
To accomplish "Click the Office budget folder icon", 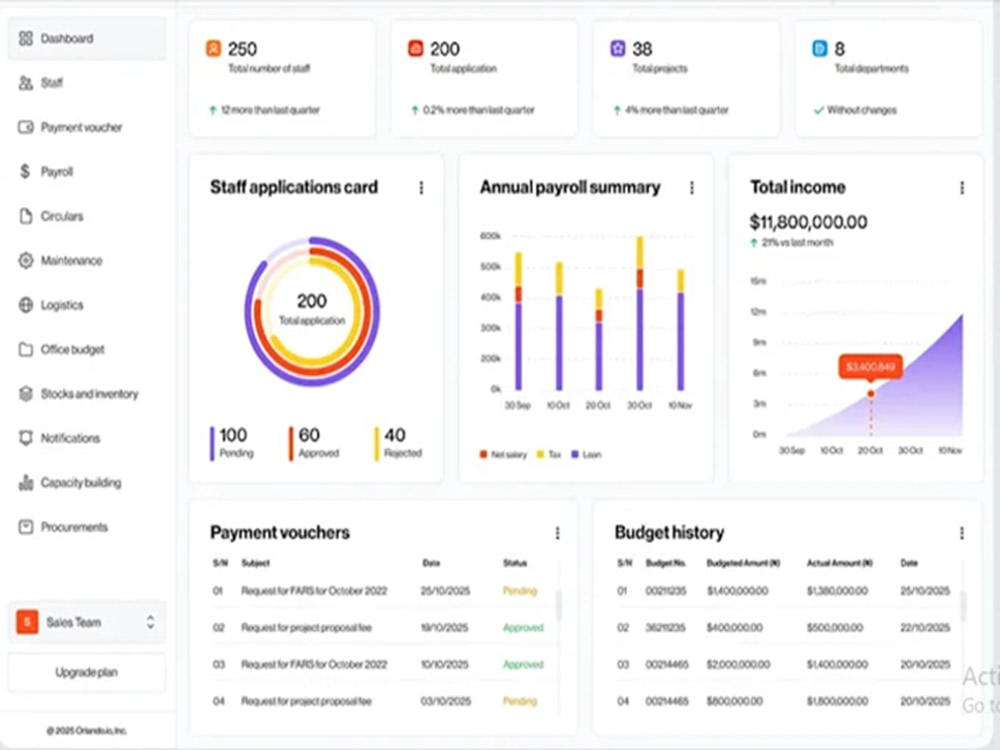I will pyautogui.click(x=26, y=349).
